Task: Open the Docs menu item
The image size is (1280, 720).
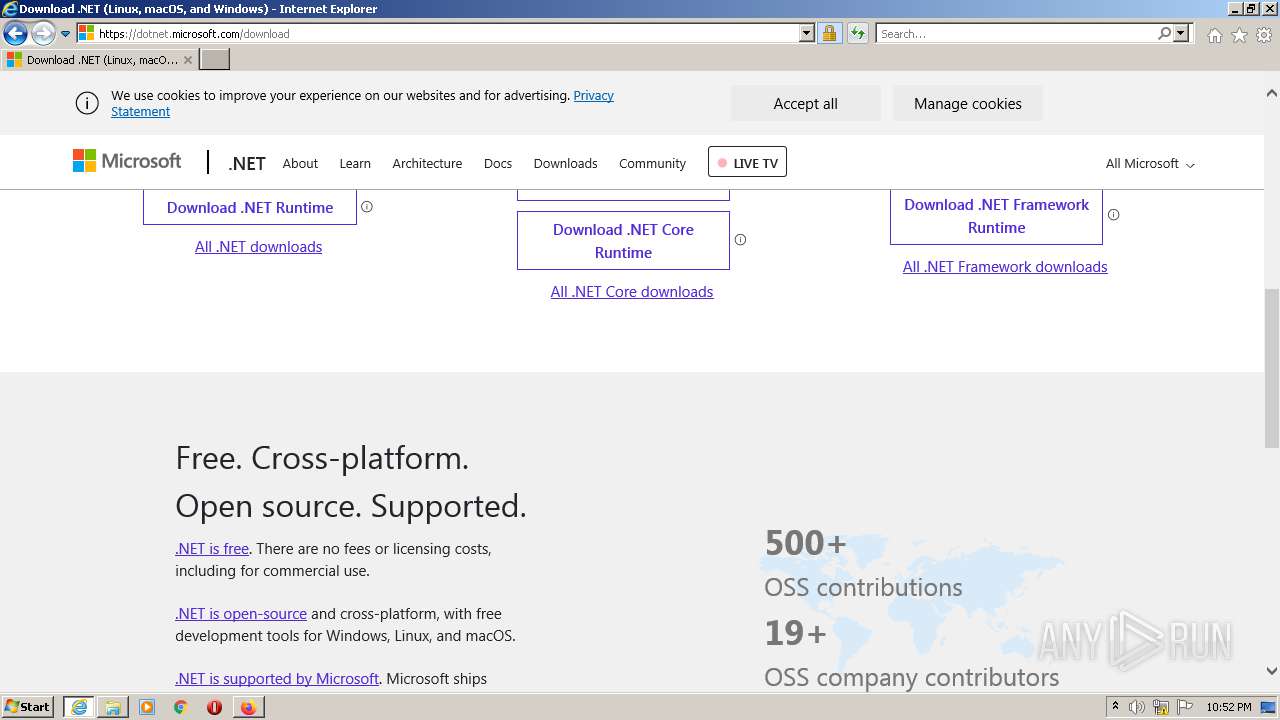Action: click(x=498, y=163)
